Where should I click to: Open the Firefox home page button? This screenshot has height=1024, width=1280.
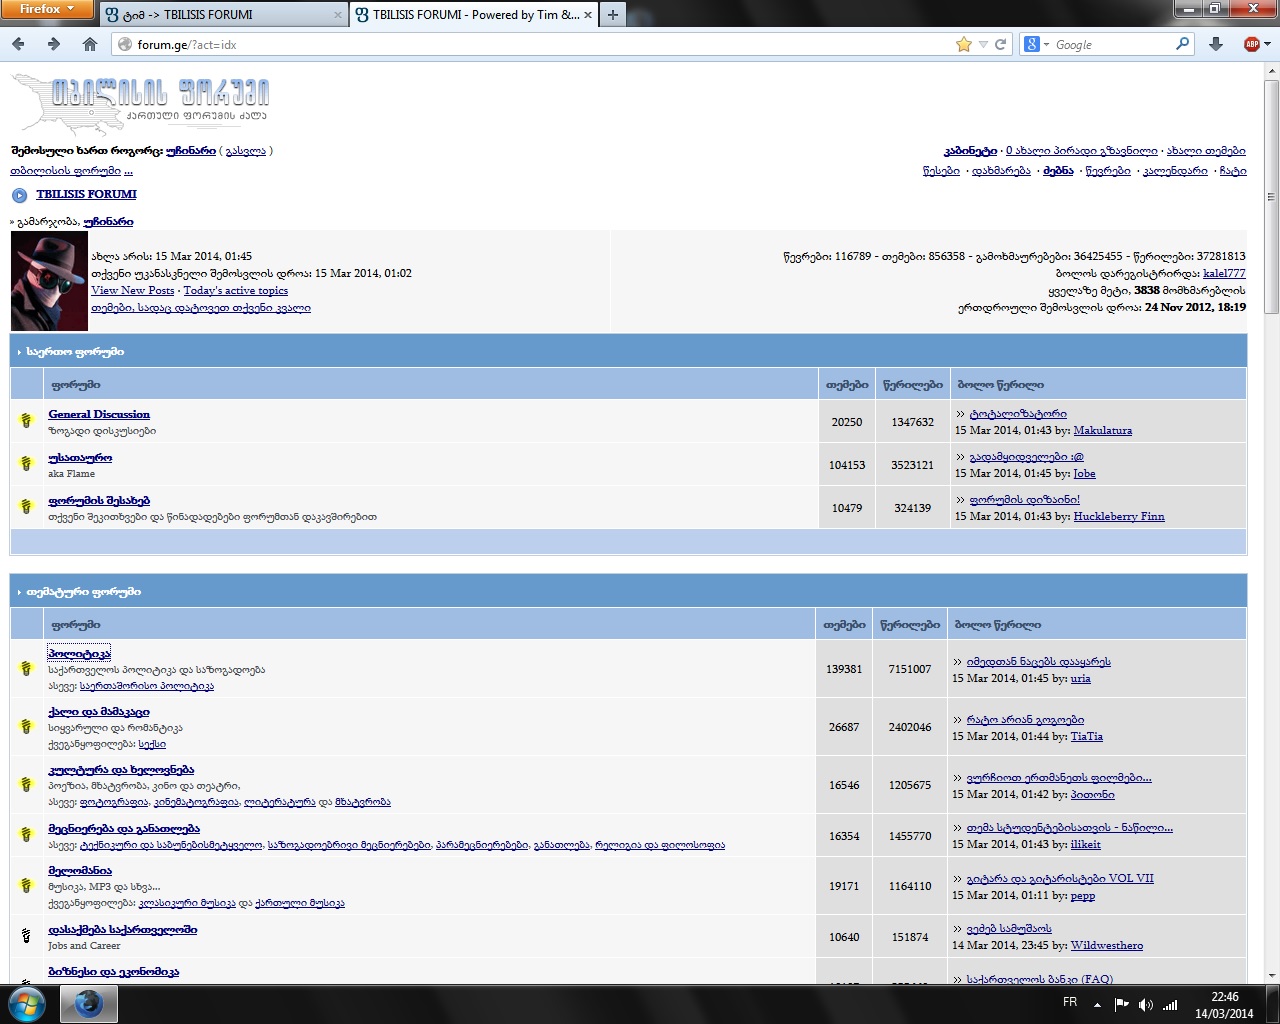tap(90, 44)
